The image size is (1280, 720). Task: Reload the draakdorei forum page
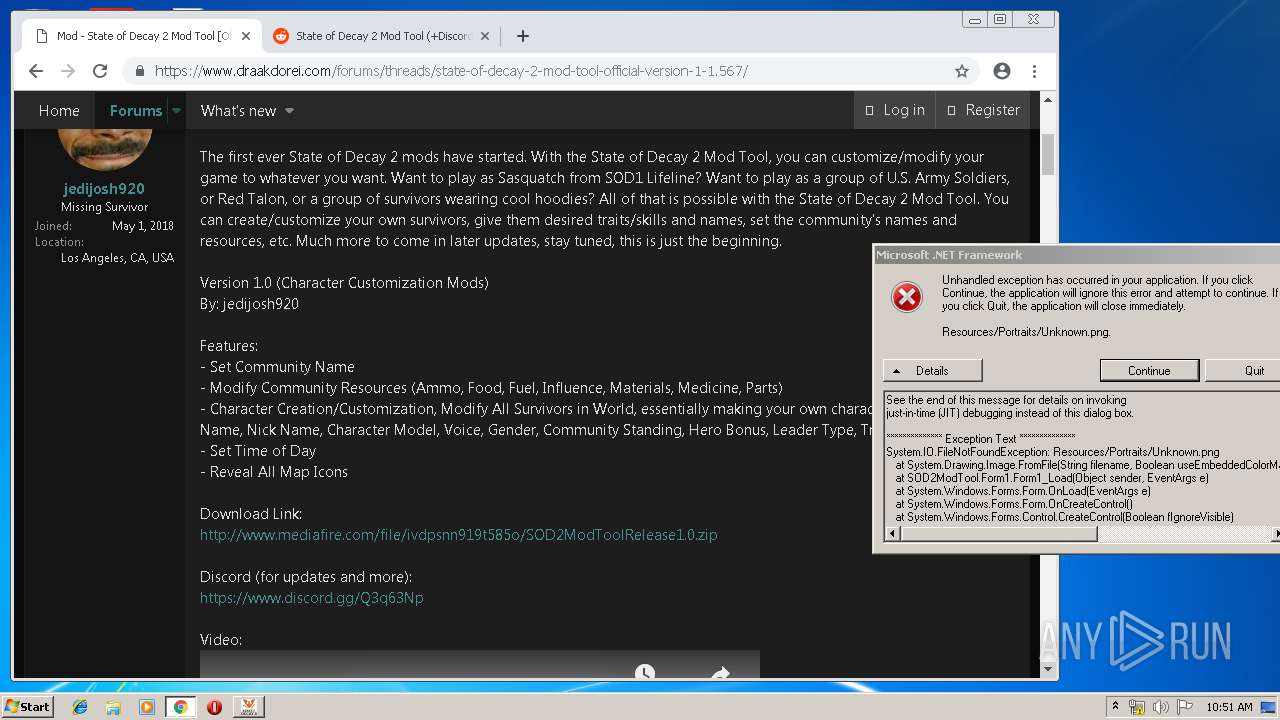click(100, 71)
